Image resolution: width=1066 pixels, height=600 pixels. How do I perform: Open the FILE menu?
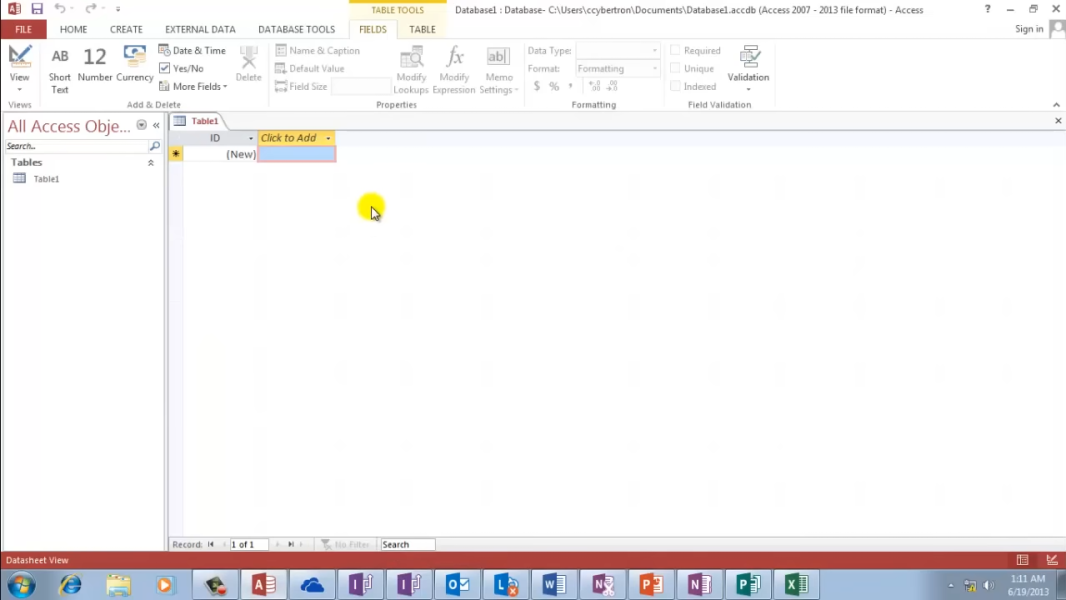pos(23,29)
